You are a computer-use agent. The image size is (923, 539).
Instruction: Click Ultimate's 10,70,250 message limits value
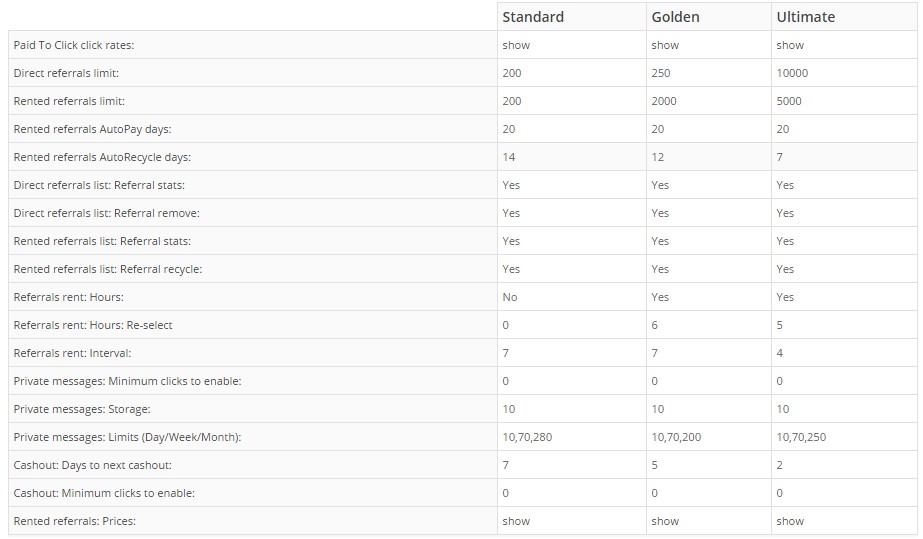pos(801,437)
